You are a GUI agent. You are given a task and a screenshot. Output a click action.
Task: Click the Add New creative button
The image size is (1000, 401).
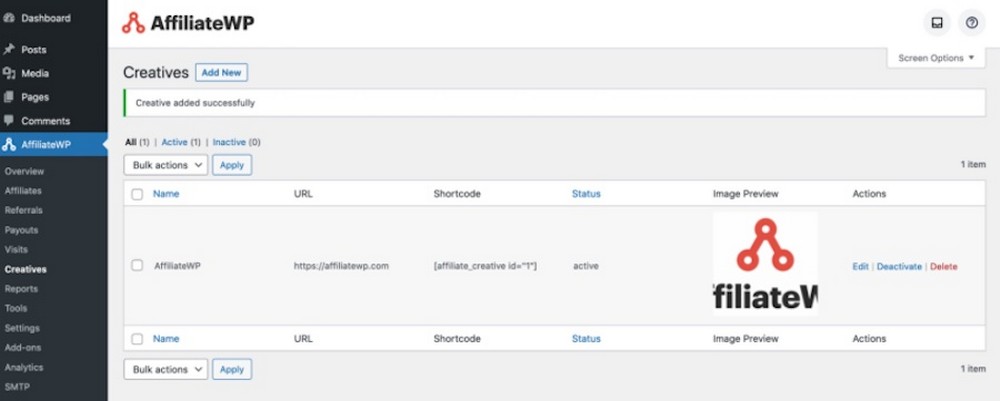pos(221,73)
